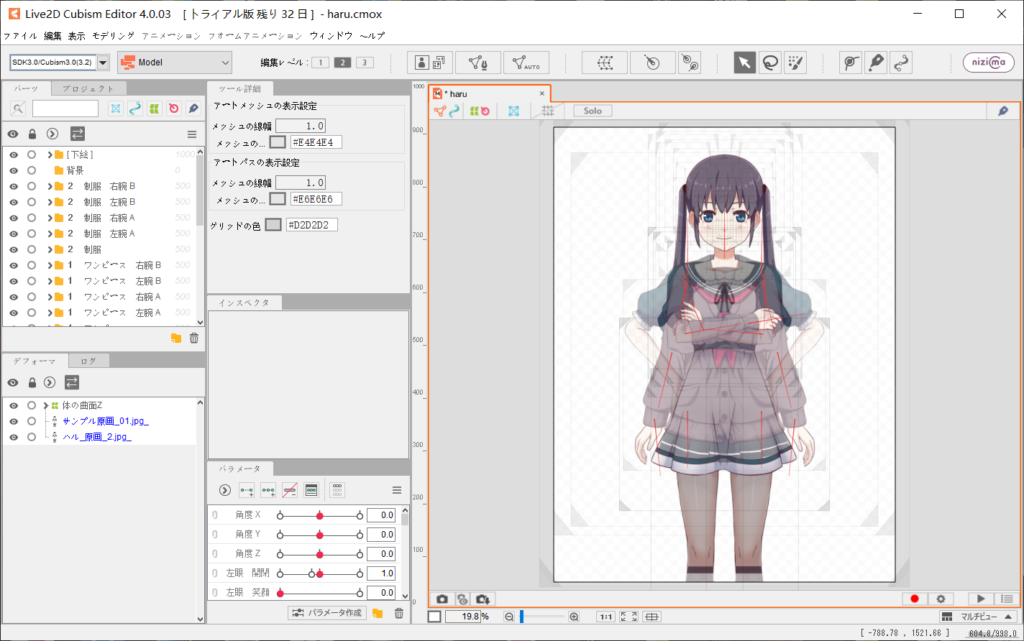
Task: Start recording with the red record button
Action: 914,599
